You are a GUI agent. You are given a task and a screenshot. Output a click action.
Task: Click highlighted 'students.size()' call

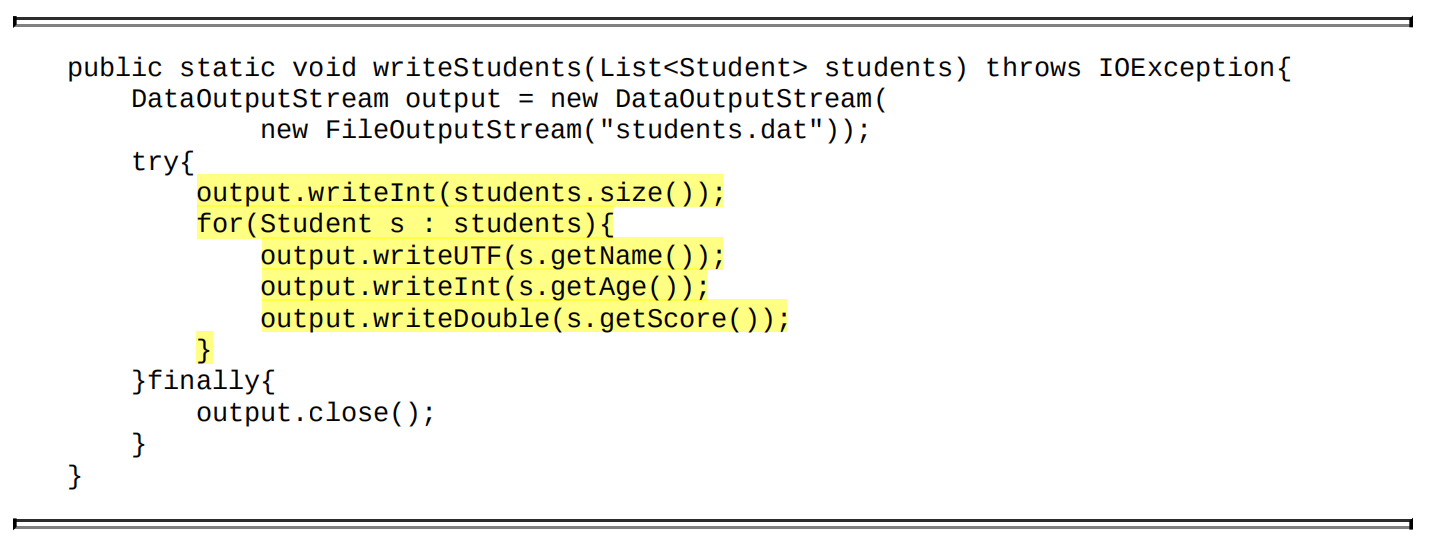tap(574, 192)
